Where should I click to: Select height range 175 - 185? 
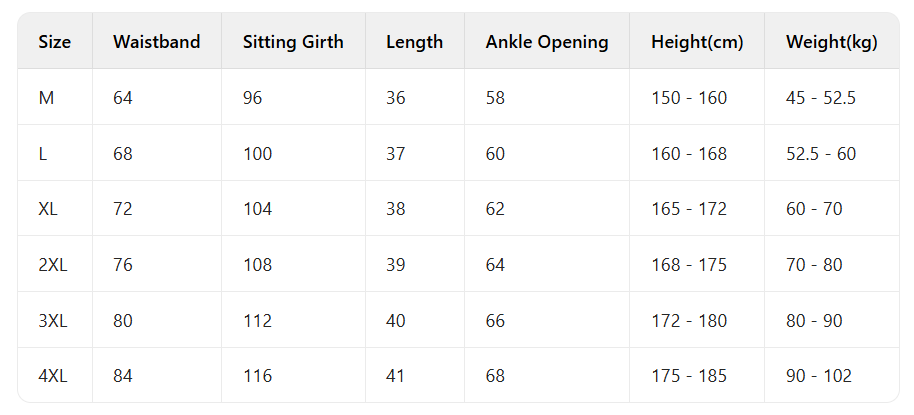pyautogui.click(x=689, y=376)
